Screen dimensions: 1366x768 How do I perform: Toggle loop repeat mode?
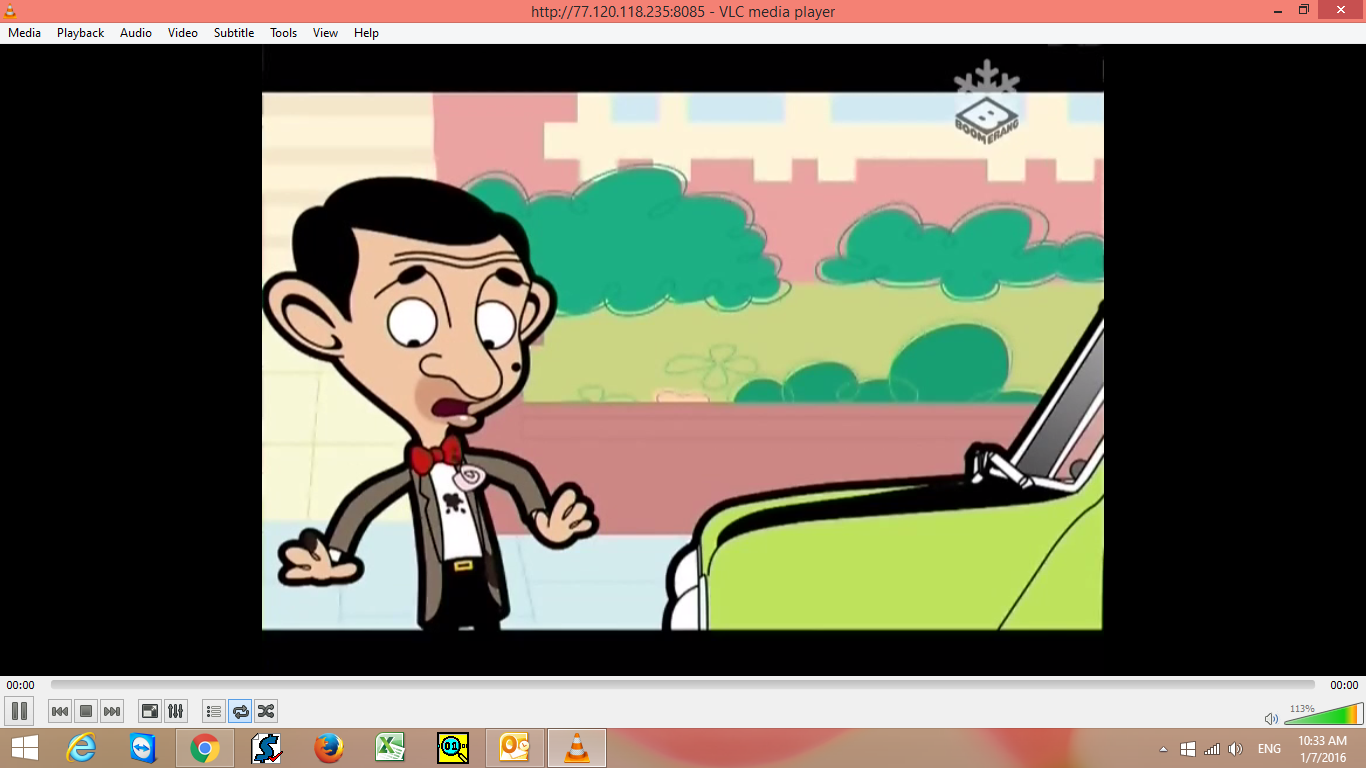[240, 711]
